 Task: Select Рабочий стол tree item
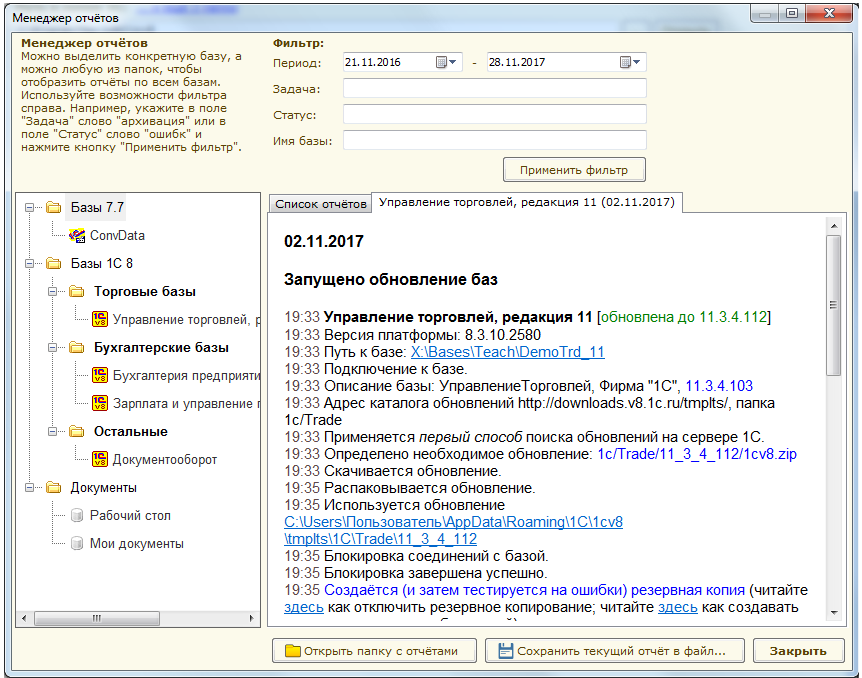[130, 515]
